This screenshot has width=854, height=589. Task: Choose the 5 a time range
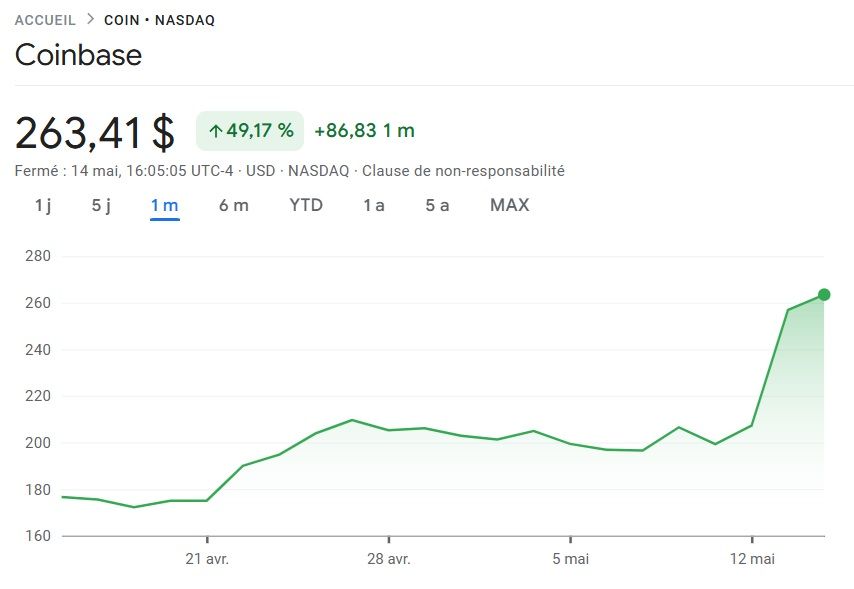pyautogui.click(x=437, y=205)
